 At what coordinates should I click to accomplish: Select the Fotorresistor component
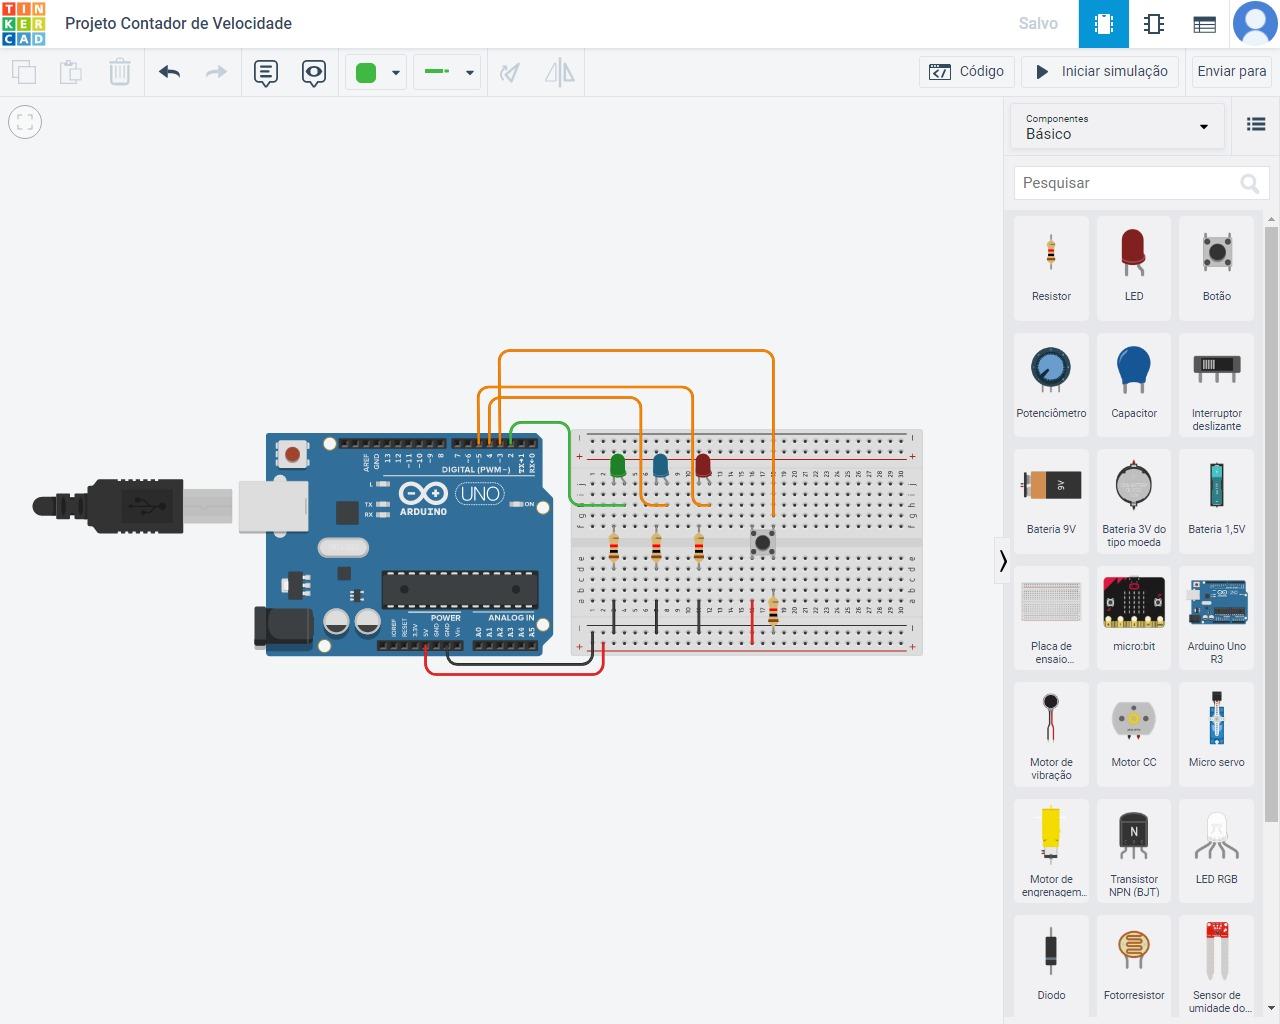tap(1134, 967)
